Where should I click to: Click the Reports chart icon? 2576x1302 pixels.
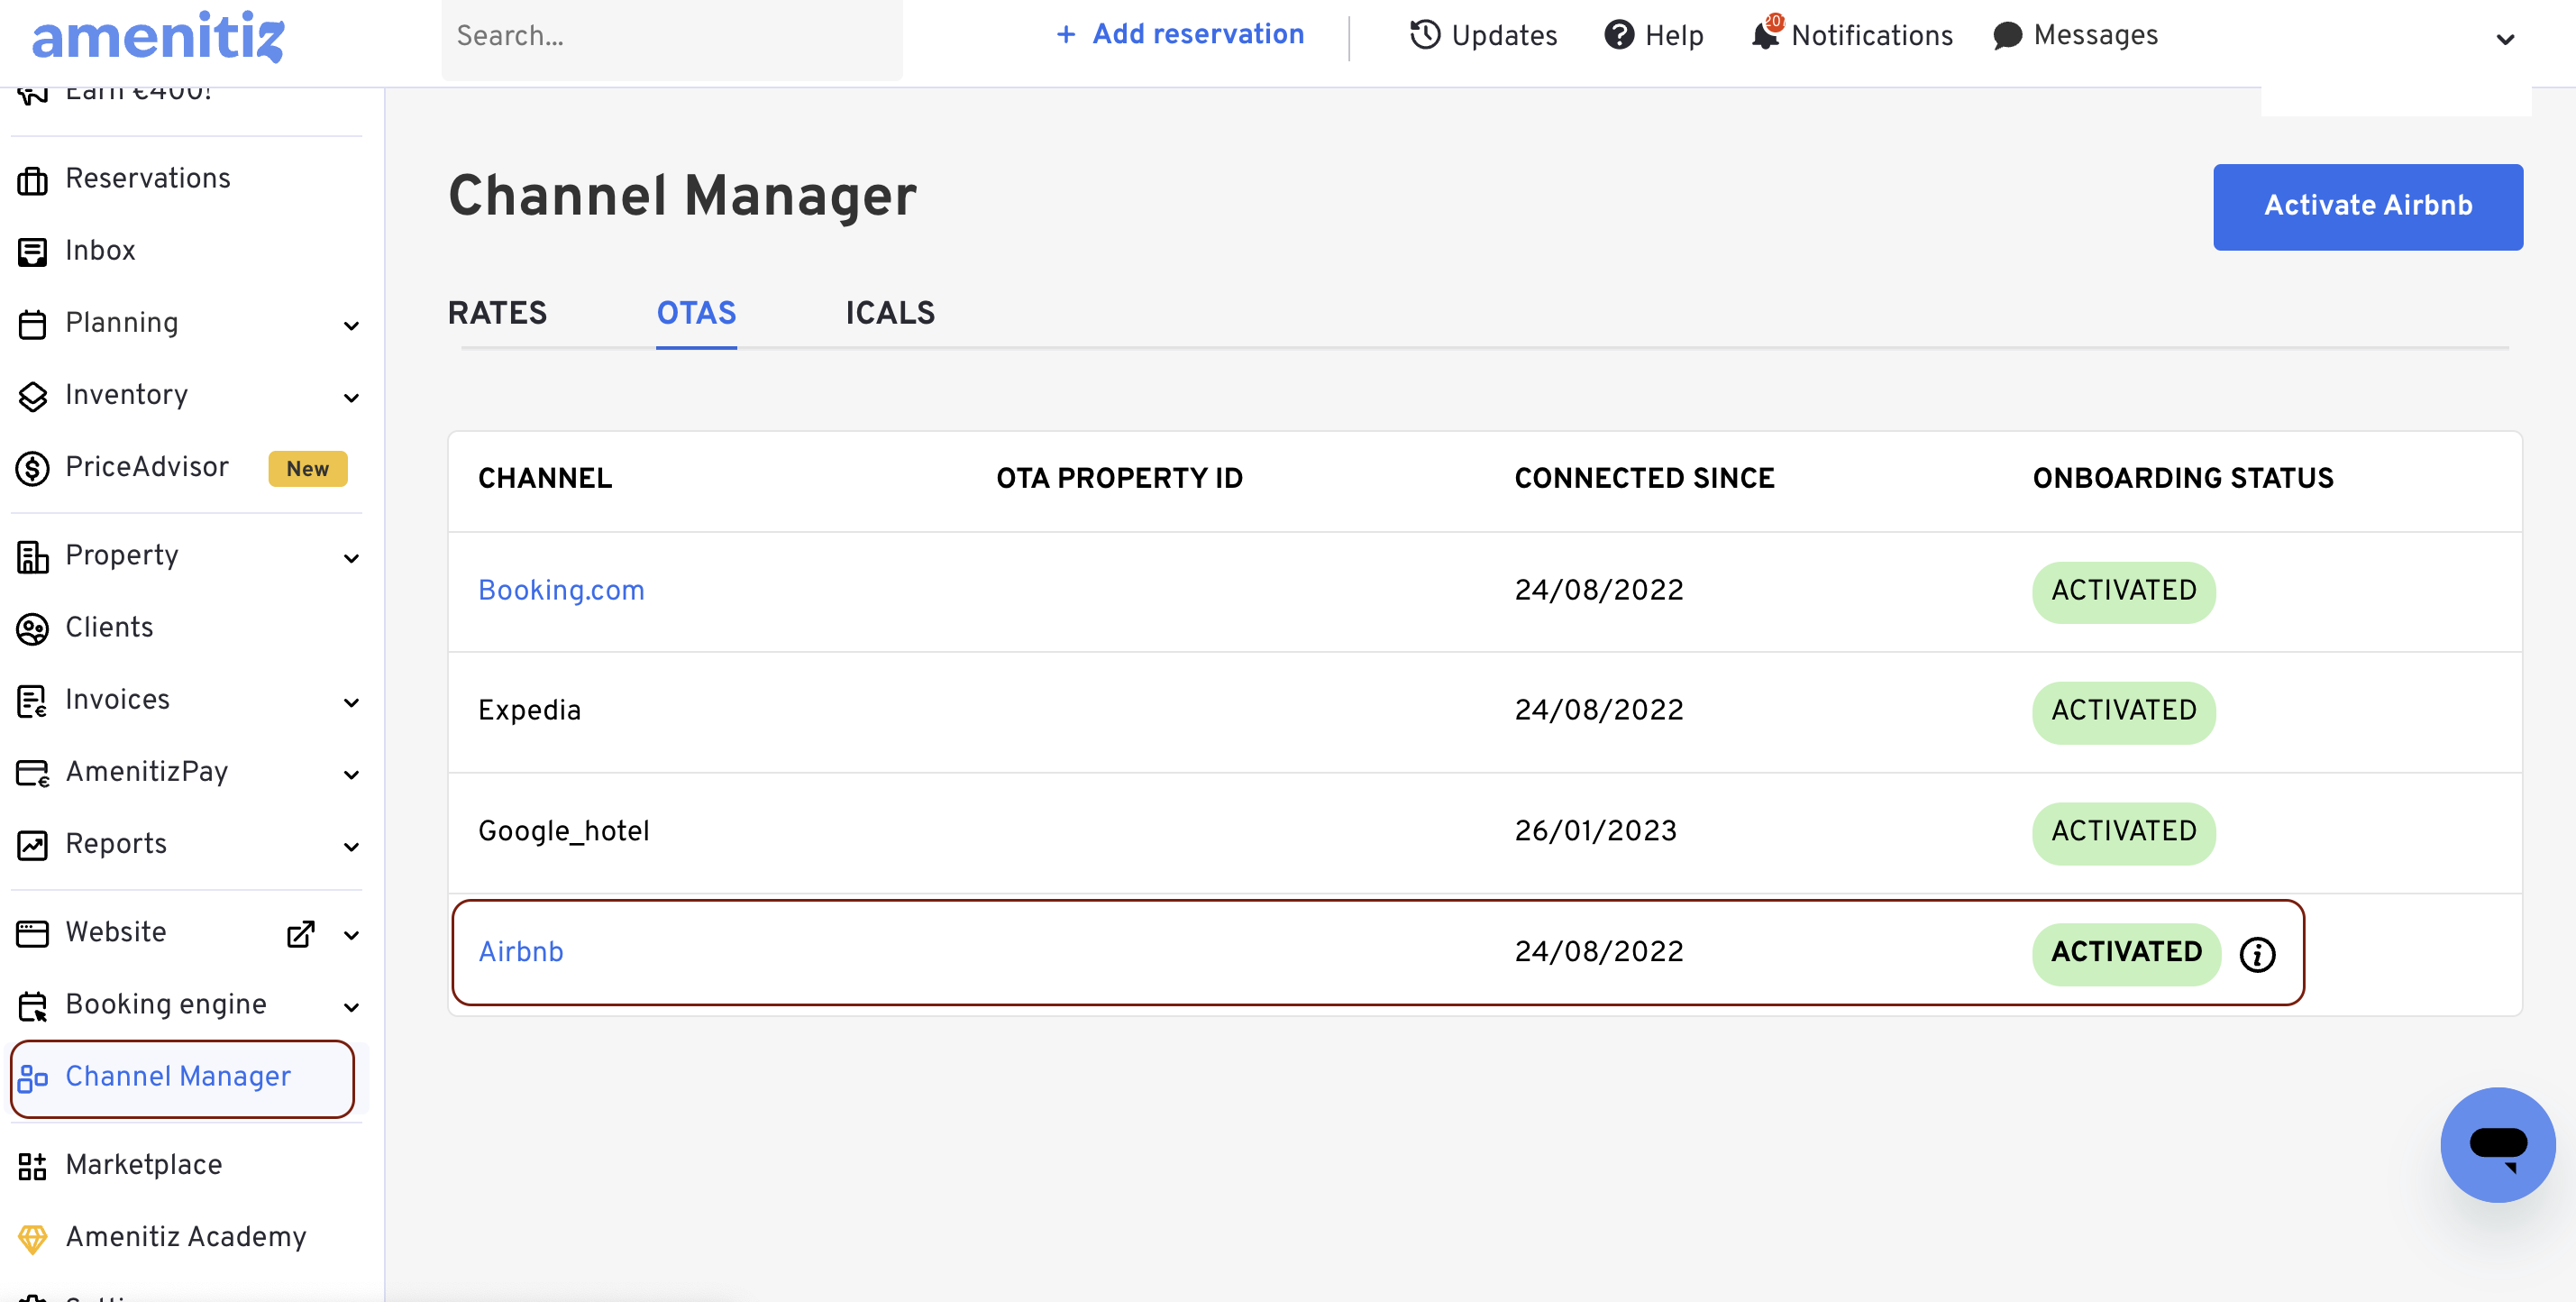[32, 845]
